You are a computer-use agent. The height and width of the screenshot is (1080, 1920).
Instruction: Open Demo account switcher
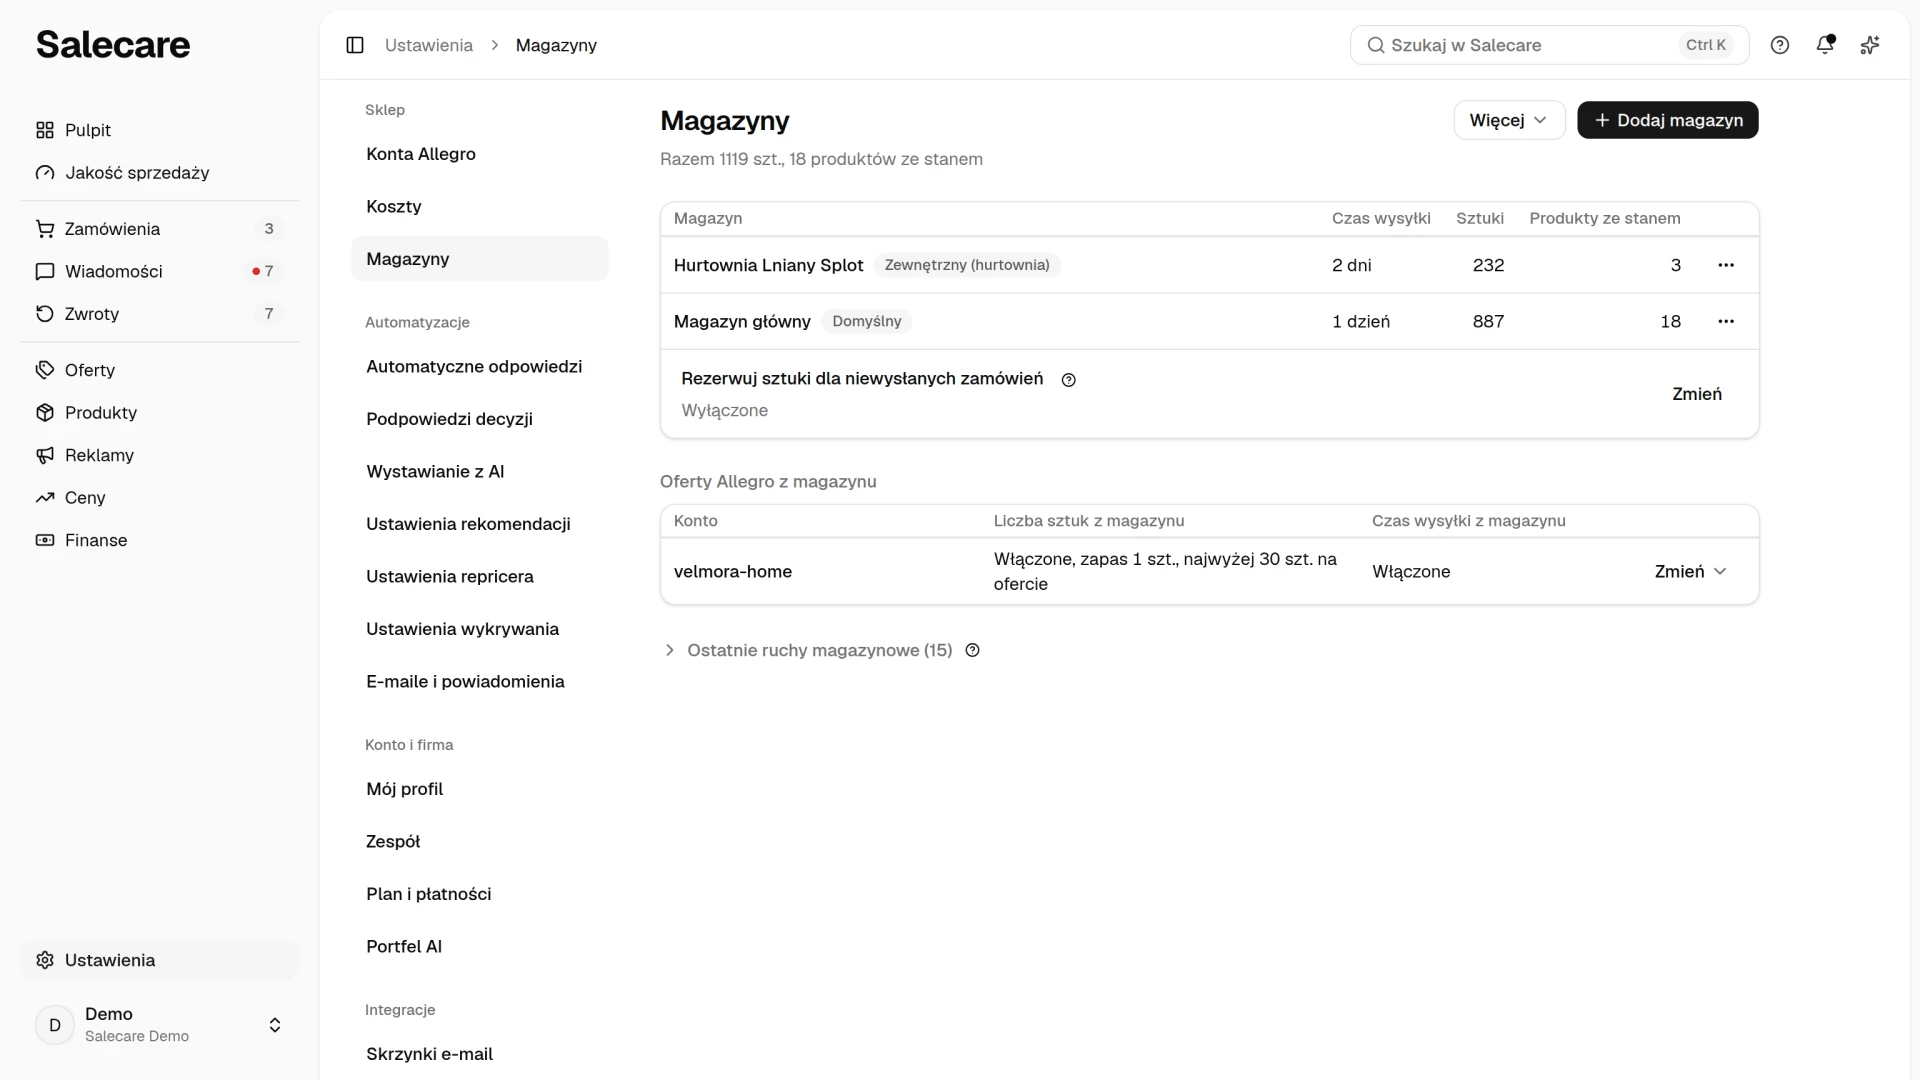[x=160, y=1025]
